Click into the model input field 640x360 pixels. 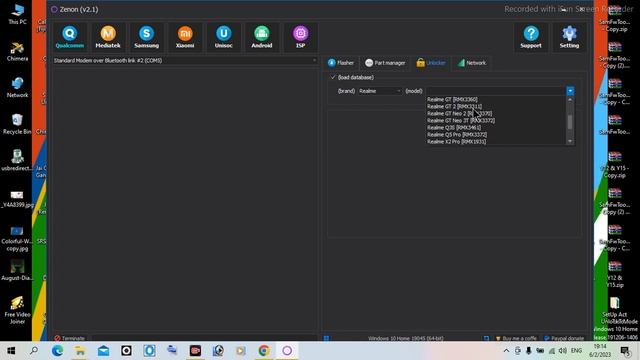(x=496, y=91)
